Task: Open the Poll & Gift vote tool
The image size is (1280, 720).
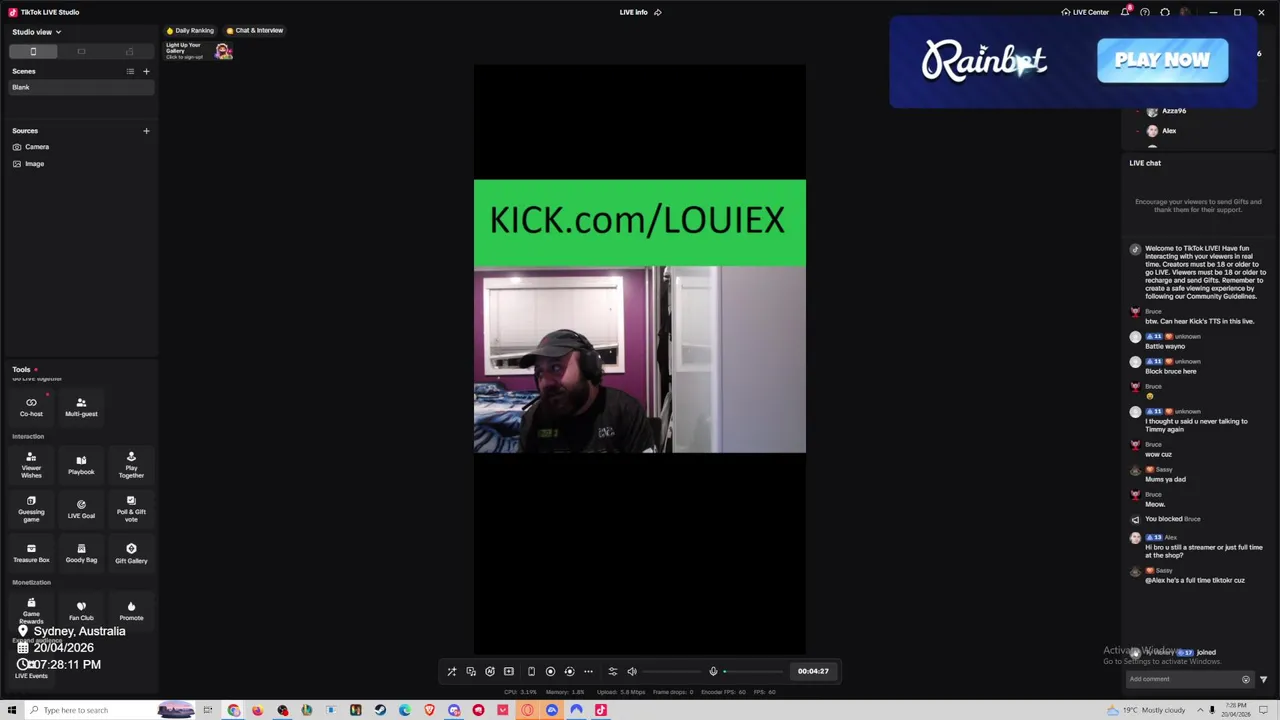Action: 131,509
